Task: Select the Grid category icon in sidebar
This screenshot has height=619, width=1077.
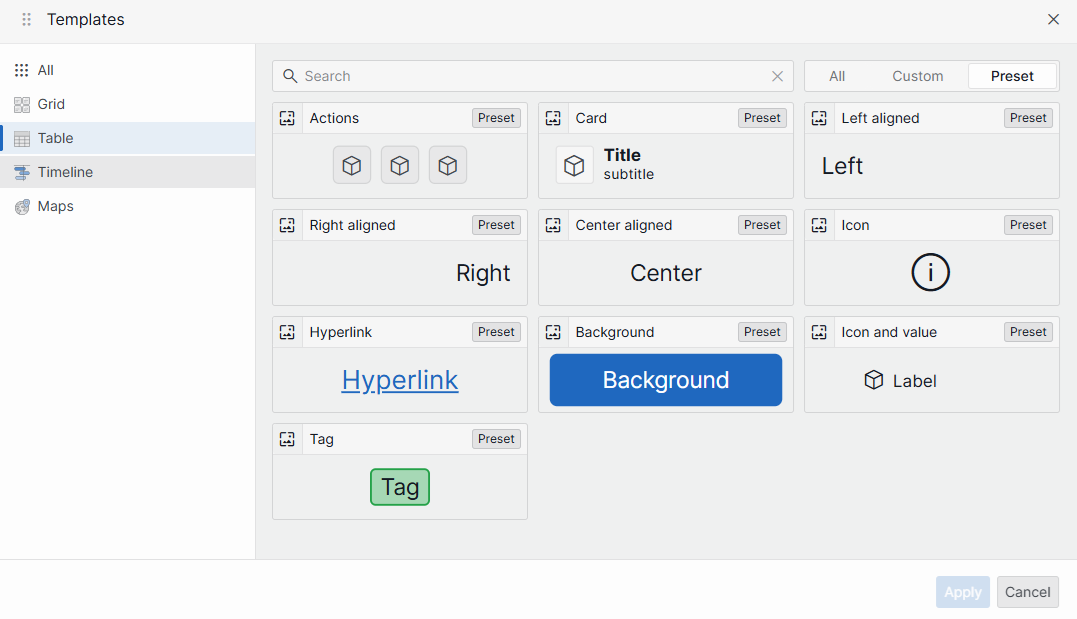Action: click(x=21, y=104)
